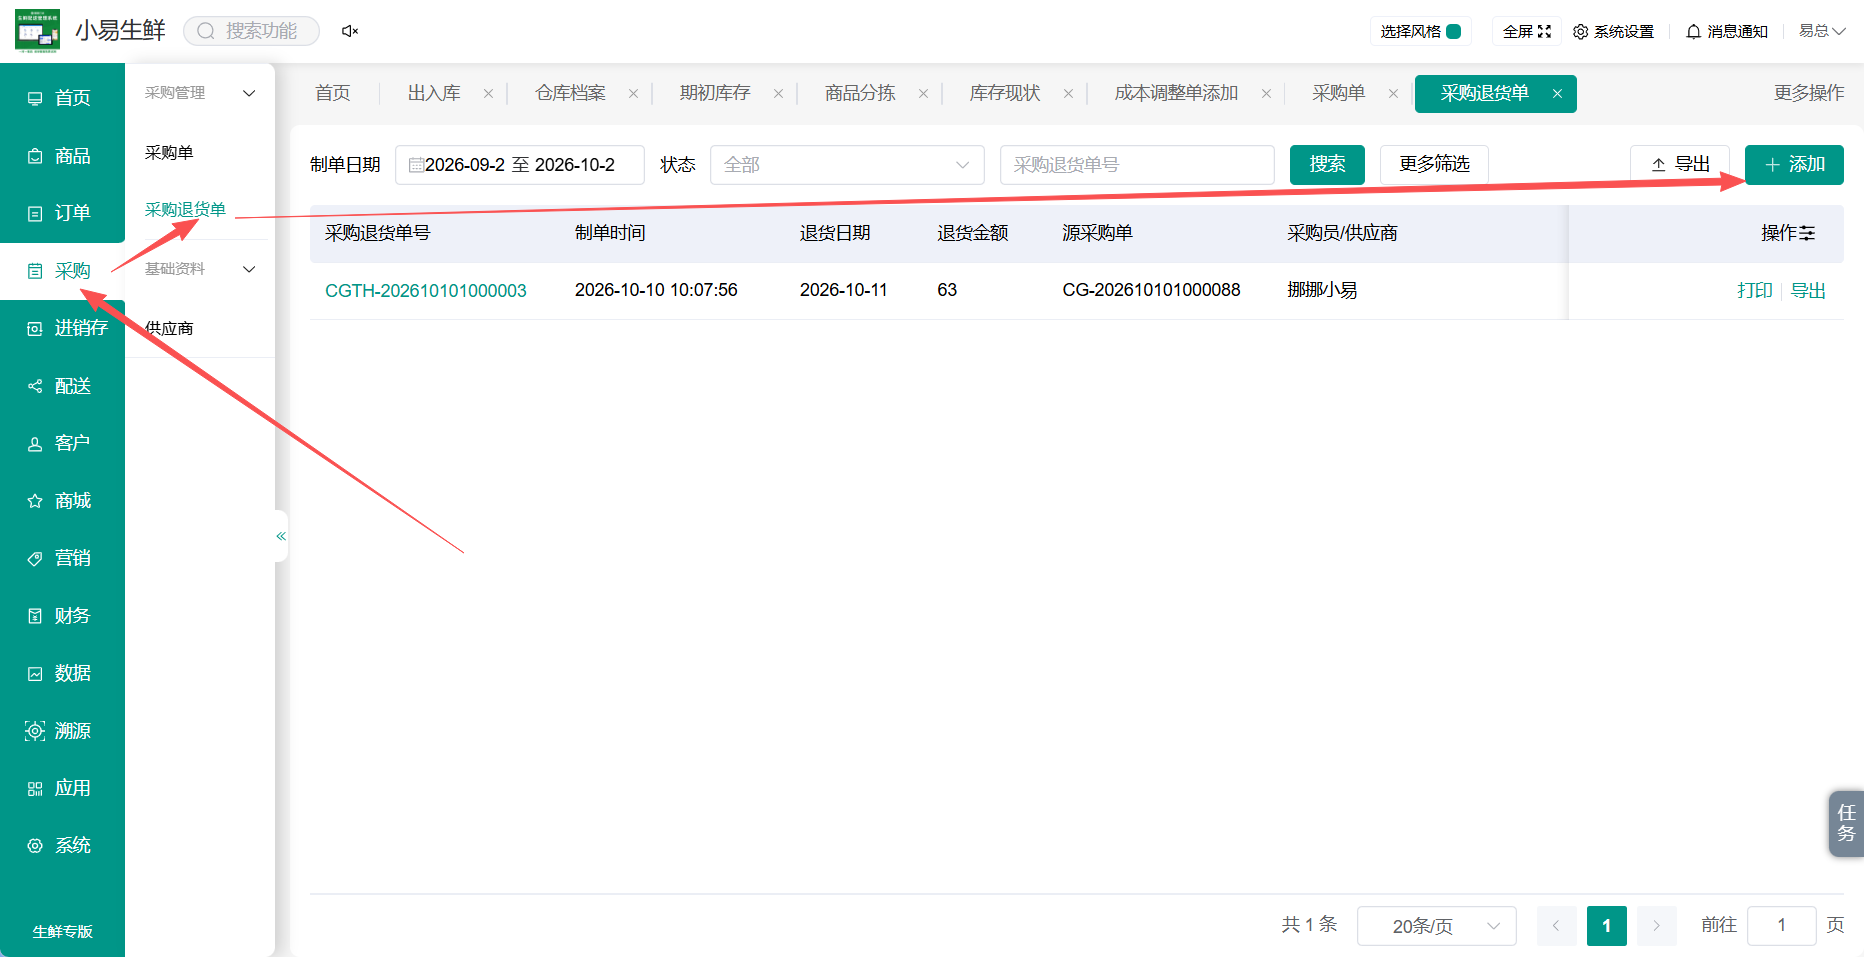1864x957 pixels.
Task: Click the 添加 button
Action: click(1794, 164)
